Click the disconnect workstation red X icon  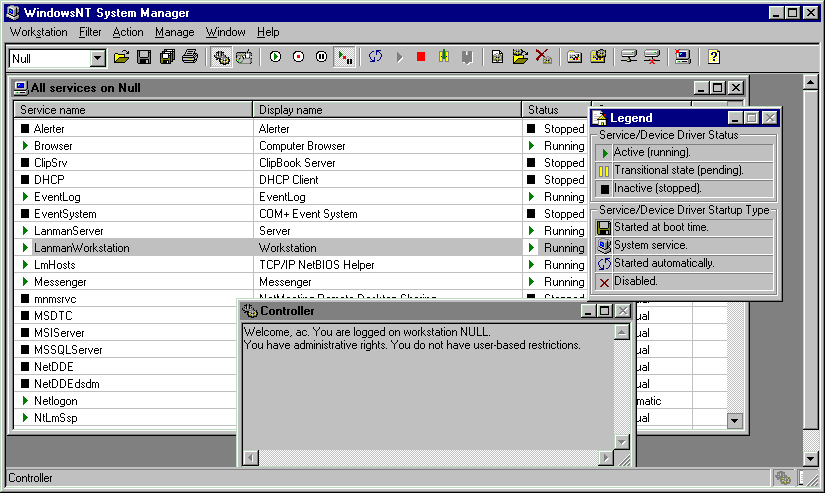click(652, 57)
